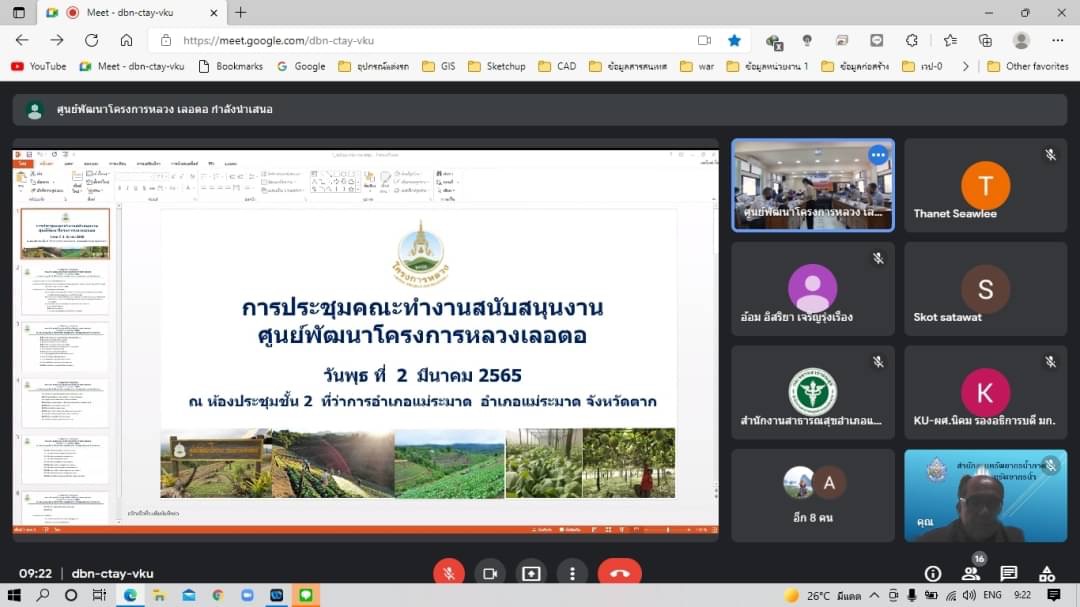Screen dimensions: 1080x607
Task: Open a new browser tab
Action: (240, 12)
